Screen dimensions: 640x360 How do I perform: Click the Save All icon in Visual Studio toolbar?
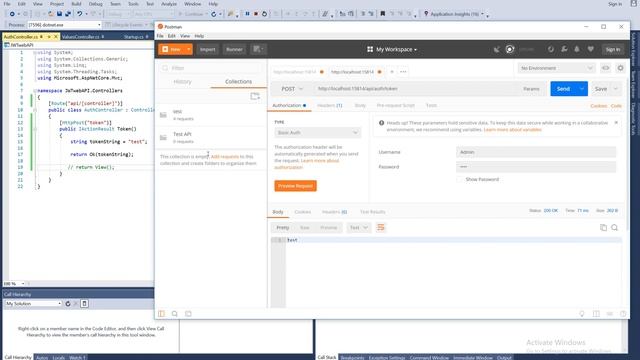tap(68, 14)
